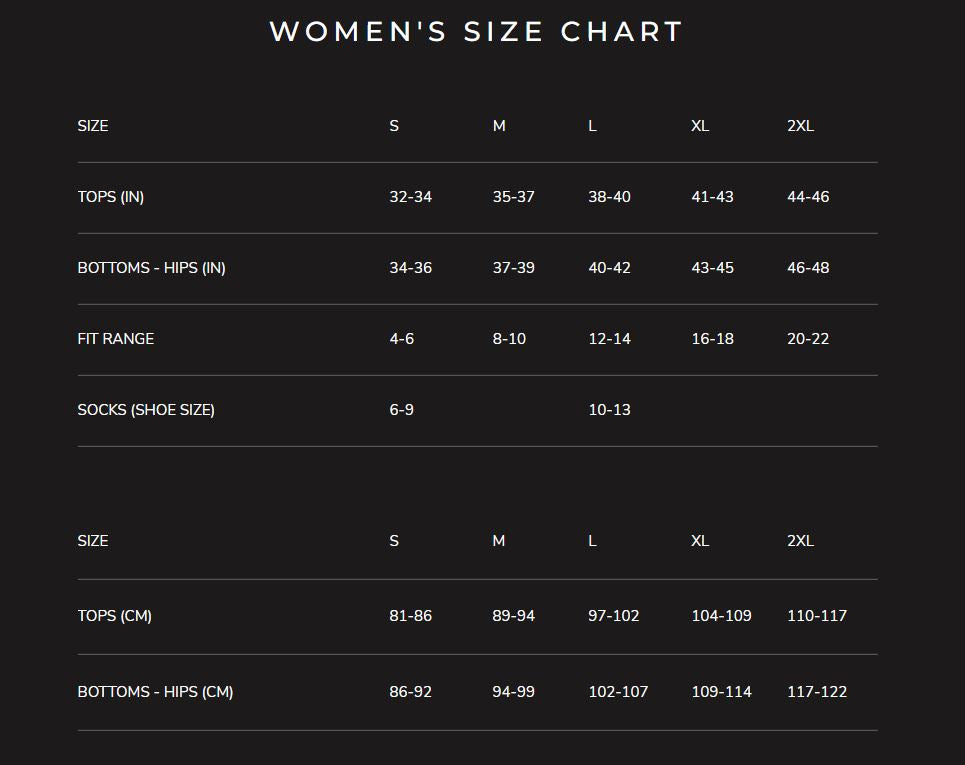This screenshot has width=965, height=765.
Task: Click the 117-122 hips centimeter value
Action: 817,692
